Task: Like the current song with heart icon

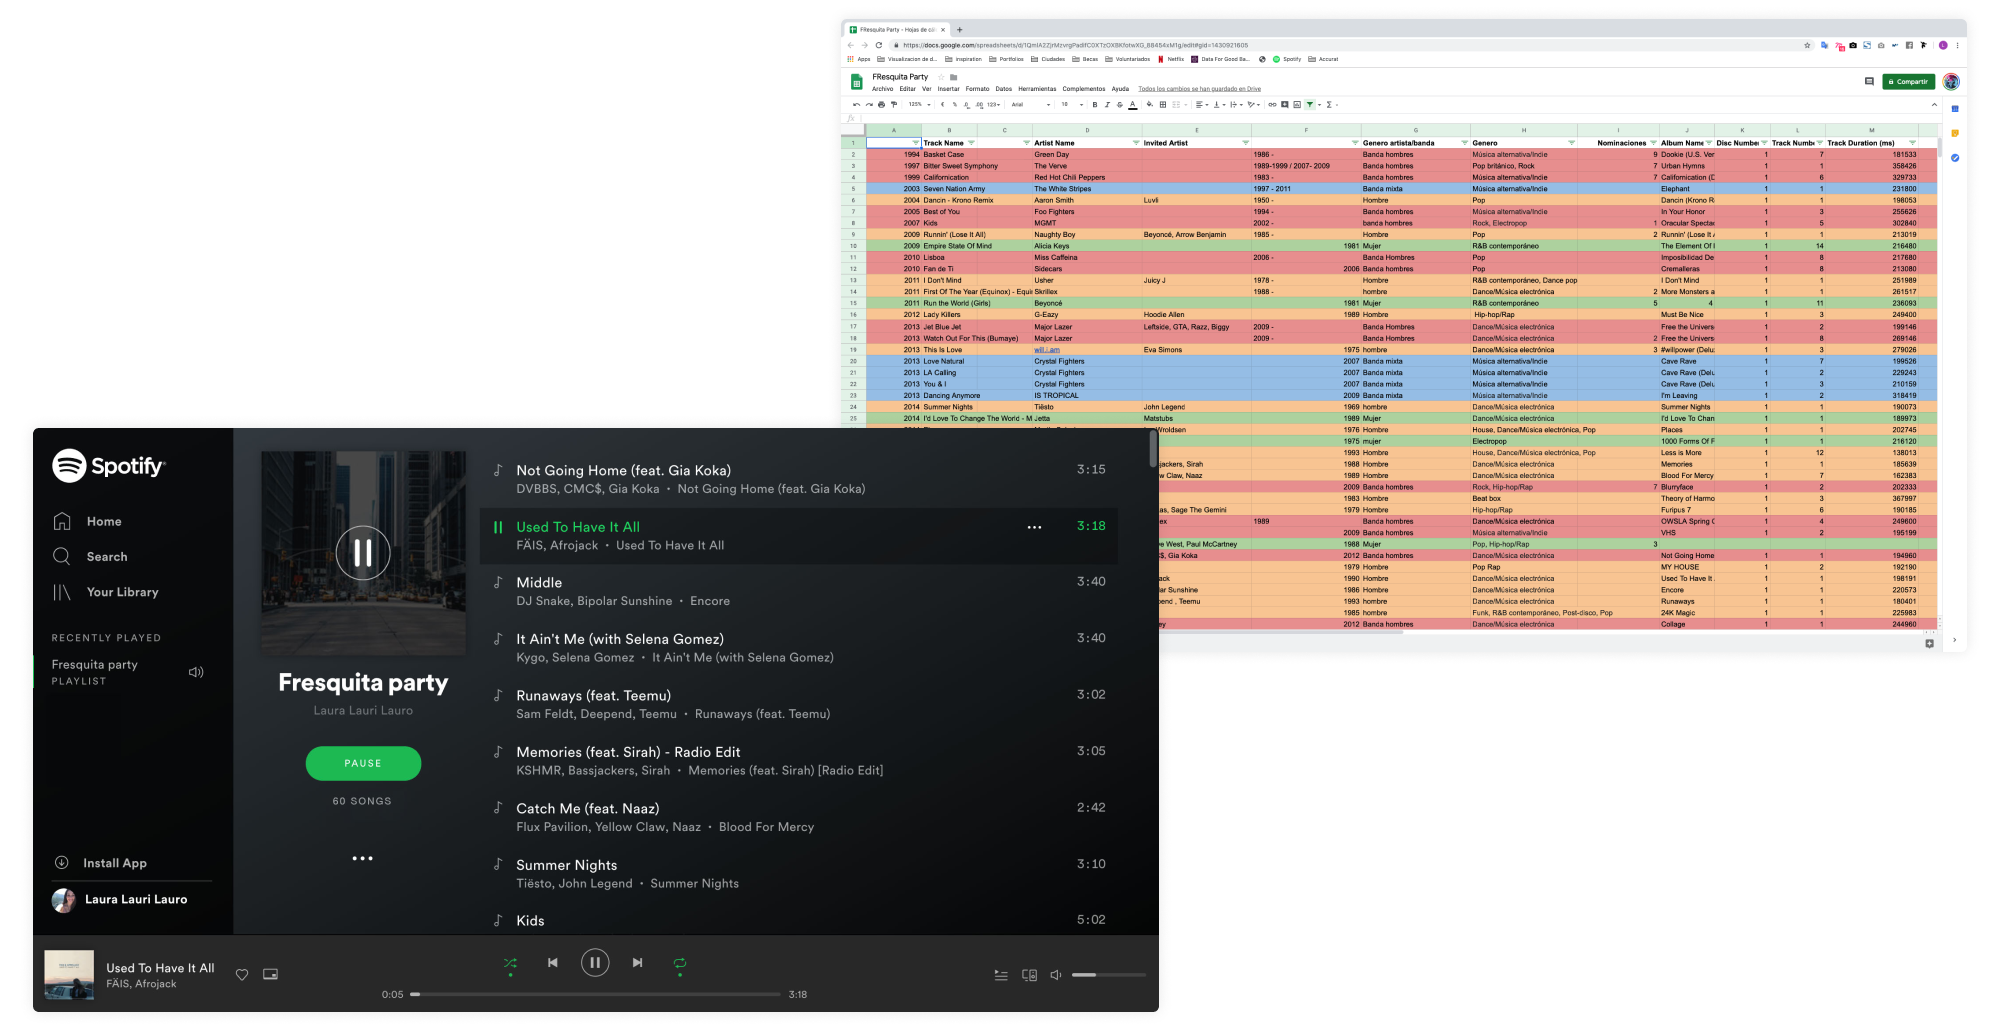Action: [x=242, y=974]
